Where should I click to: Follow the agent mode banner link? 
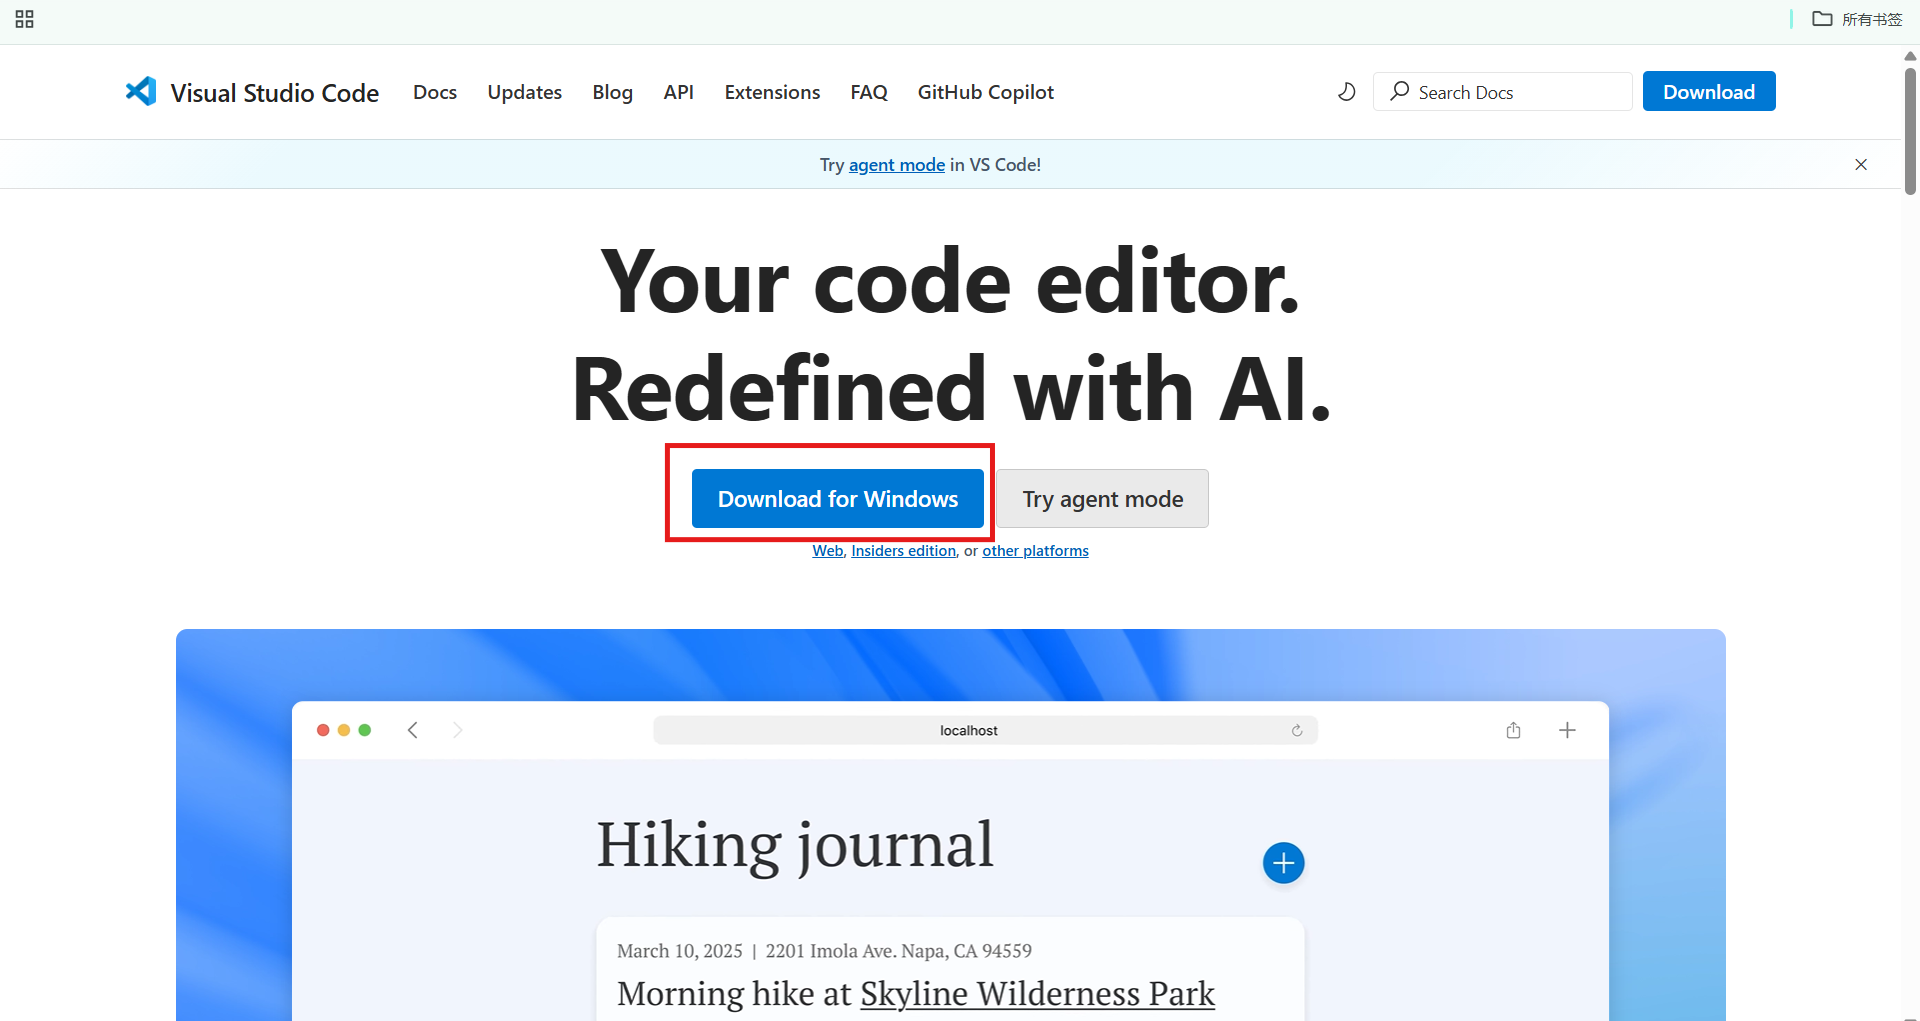pyautogui.click(x=897, y=164)
